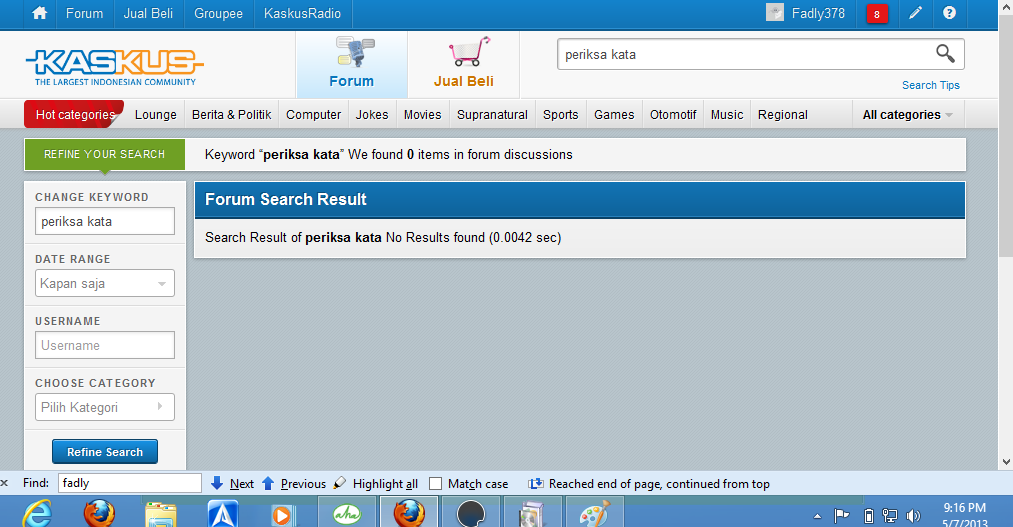The image size is (1013, 527).
Task: Open the media player taskbar icon
Action: coord(282,514)
